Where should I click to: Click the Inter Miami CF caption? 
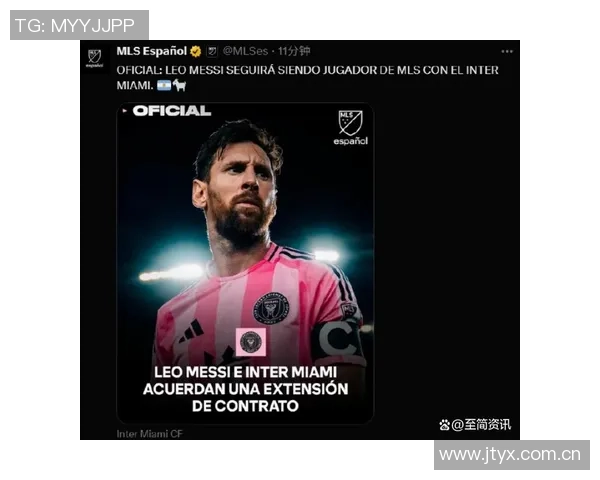150,434
